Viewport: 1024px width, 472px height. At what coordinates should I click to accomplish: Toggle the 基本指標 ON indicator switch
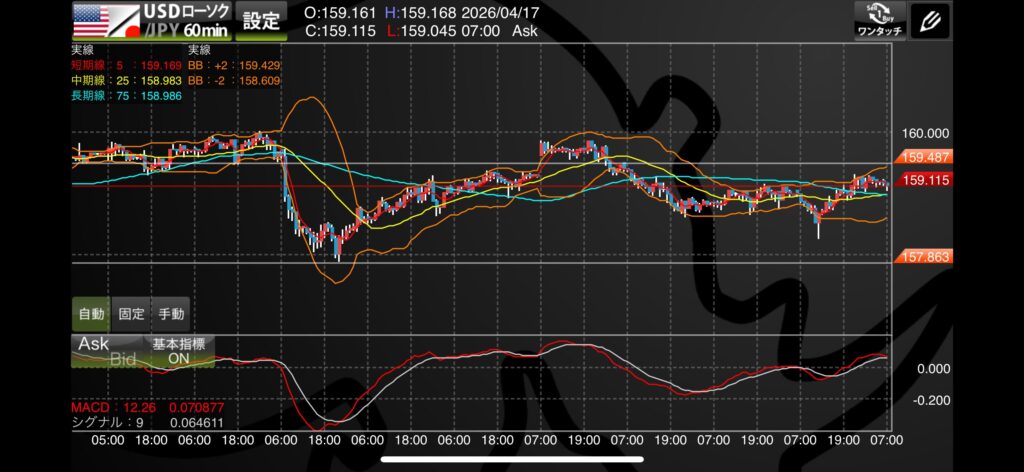point(178,351)
